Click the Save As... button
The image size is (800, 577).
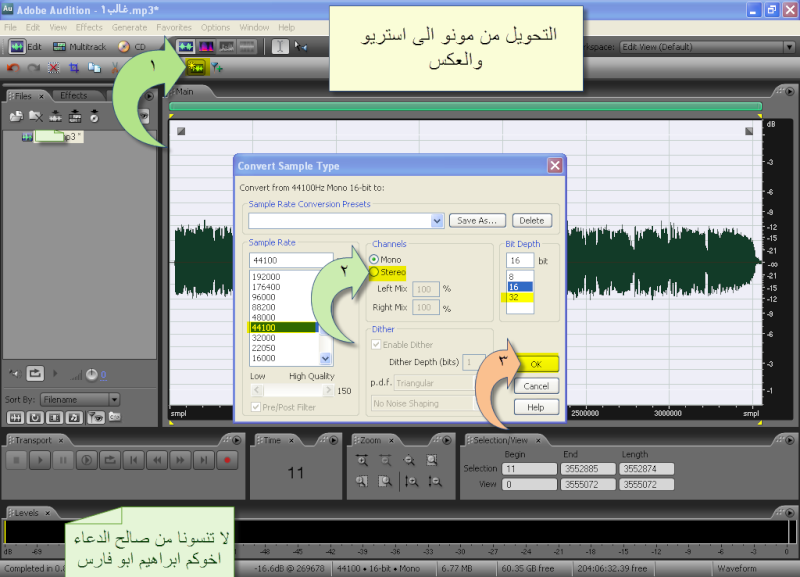point(477,220)
